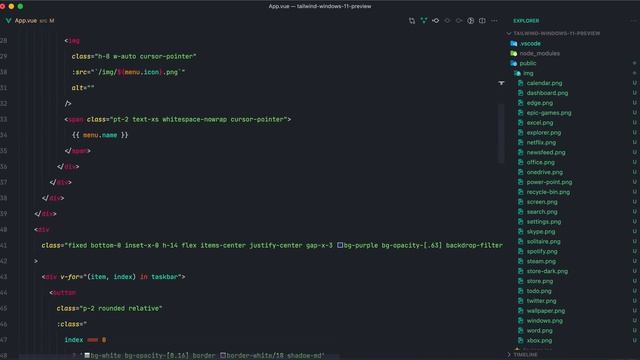The height and width of the screenshot is (360, 640).
Task: Click the round open-changes icon in editor toolbar
Action: [x=471, y=21]
